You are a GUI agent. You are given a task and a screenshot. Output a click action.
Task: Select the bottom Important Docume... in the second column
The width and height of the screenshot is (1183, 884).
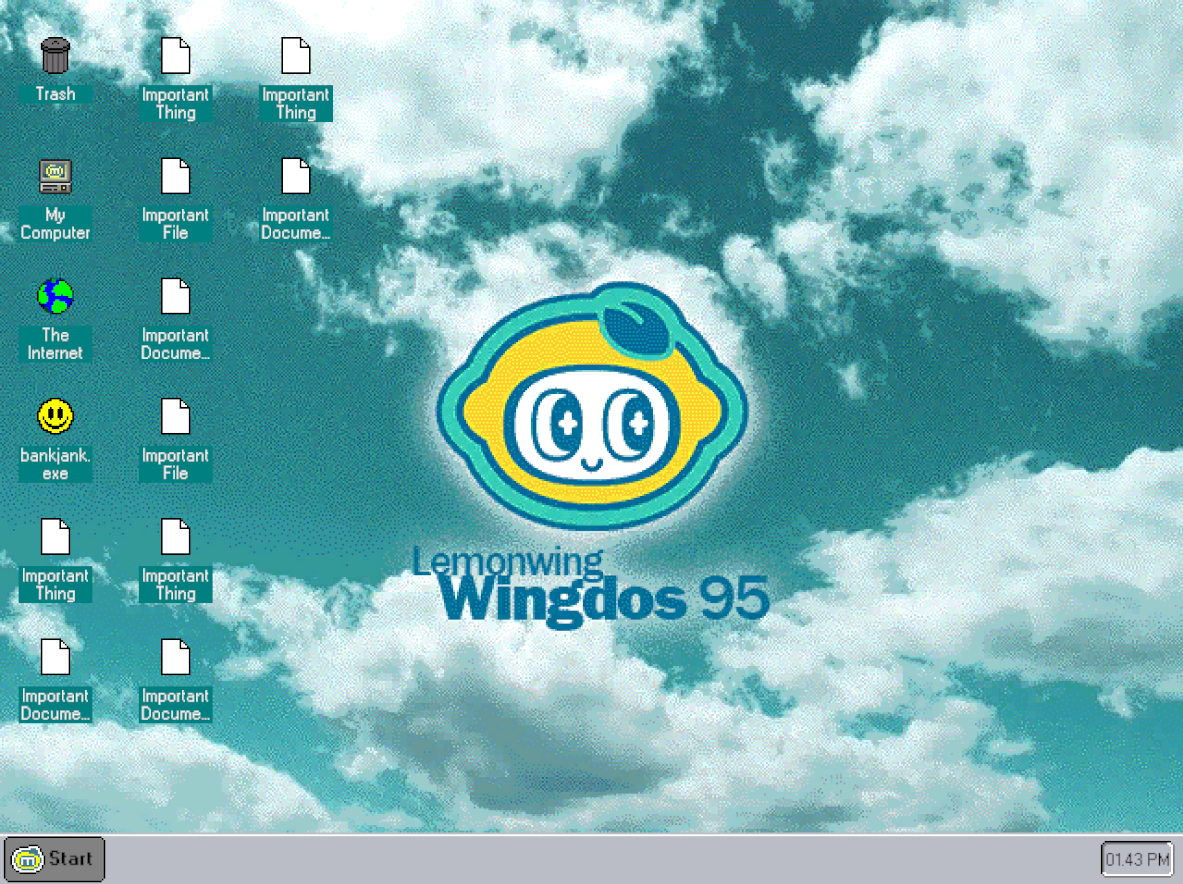pos(175,680)
